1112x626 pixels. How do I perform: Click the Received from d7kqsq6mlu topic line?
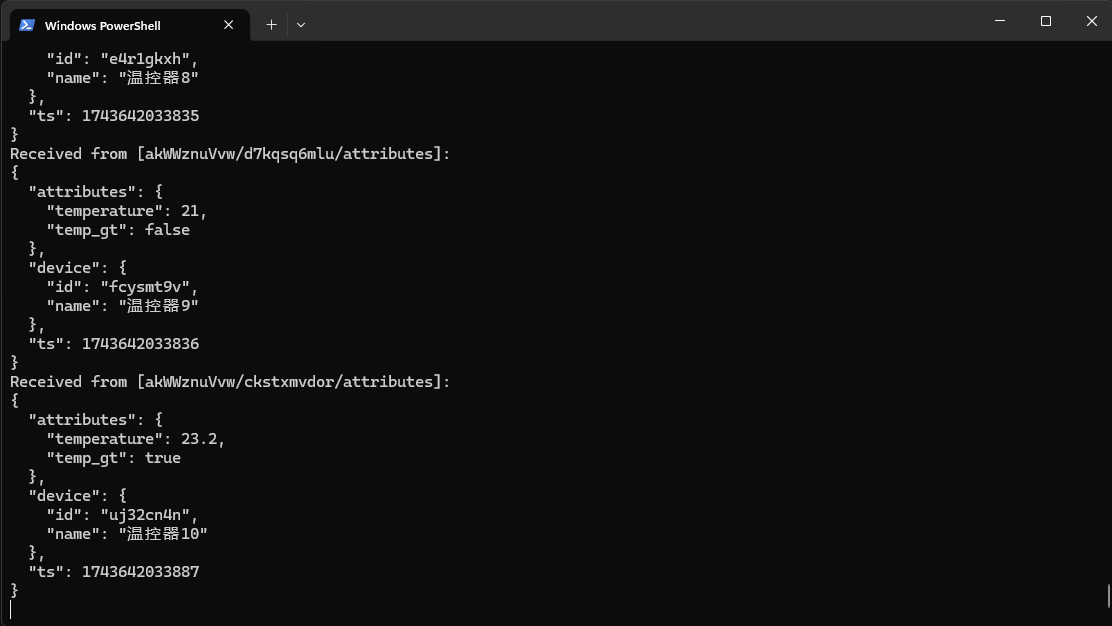230,154
